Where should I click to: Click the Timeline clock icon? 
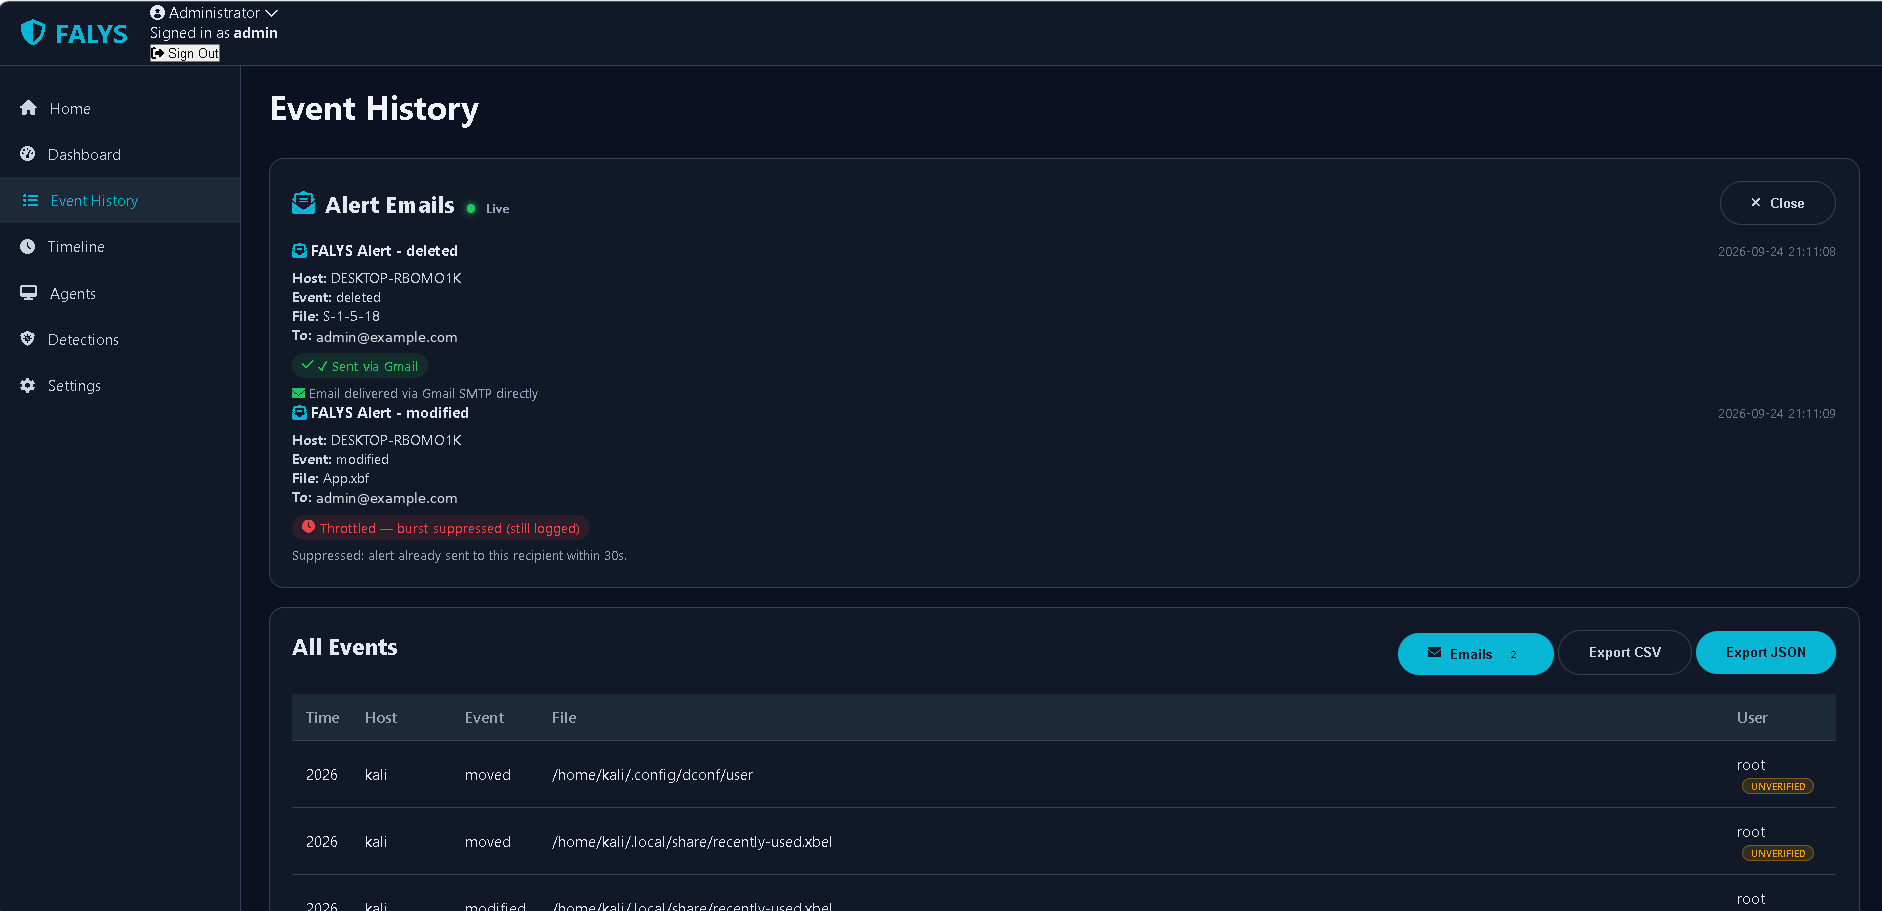(x=28, y=246)
